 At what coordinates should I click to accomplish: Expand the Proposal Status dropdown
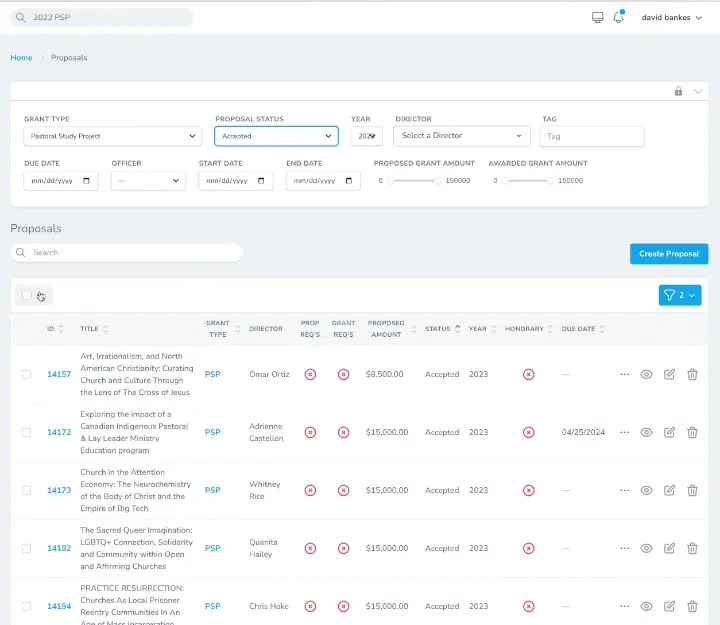[x=276, y=136]
